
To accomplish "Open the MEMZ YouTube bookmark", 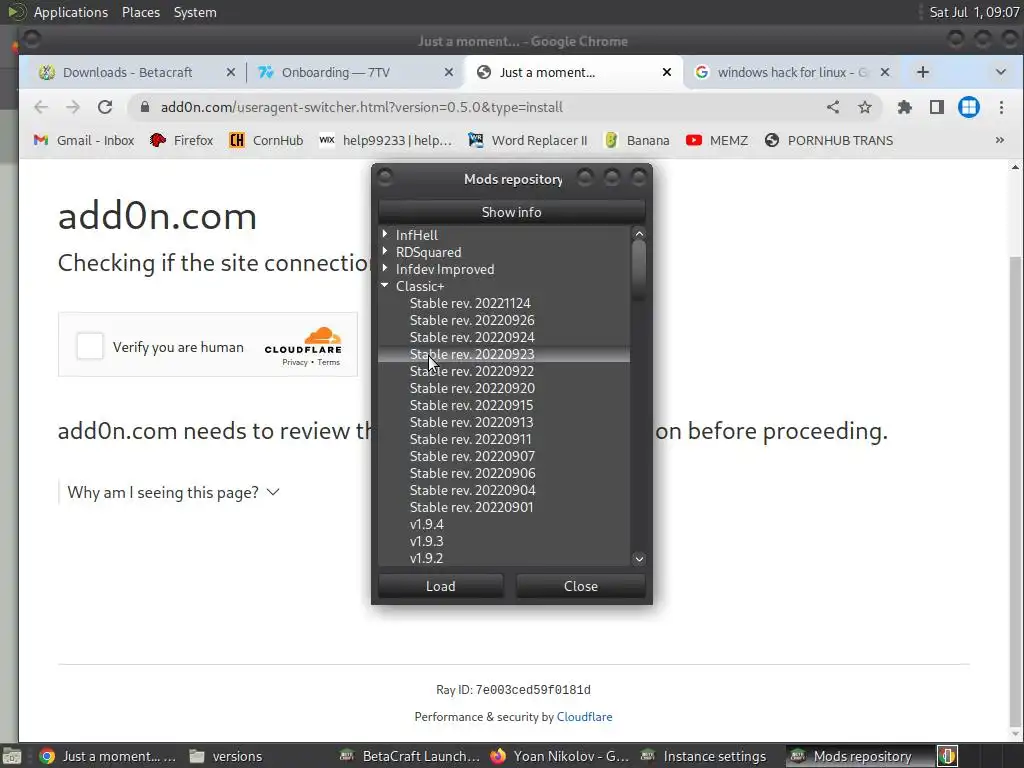I will tap(717, 140).
